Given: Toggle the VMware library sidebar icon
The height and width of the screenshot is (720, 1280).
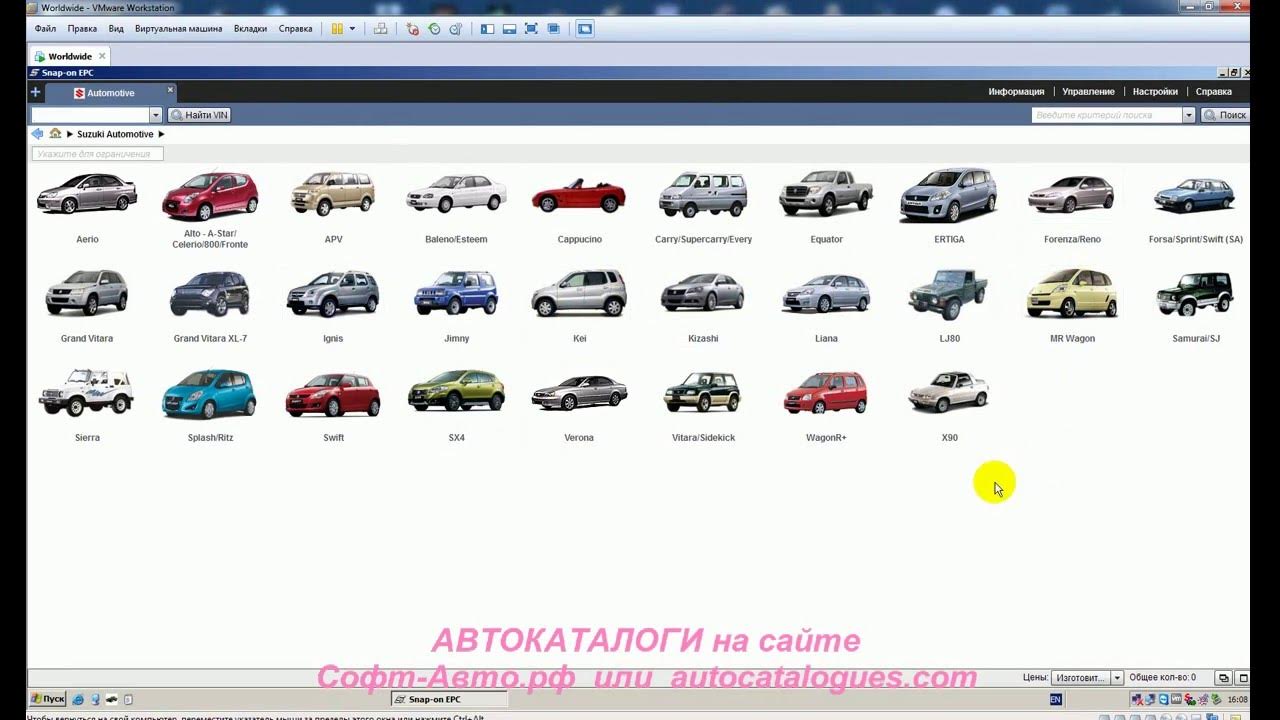Looking at the screenshot, I should tap(487, 29).
